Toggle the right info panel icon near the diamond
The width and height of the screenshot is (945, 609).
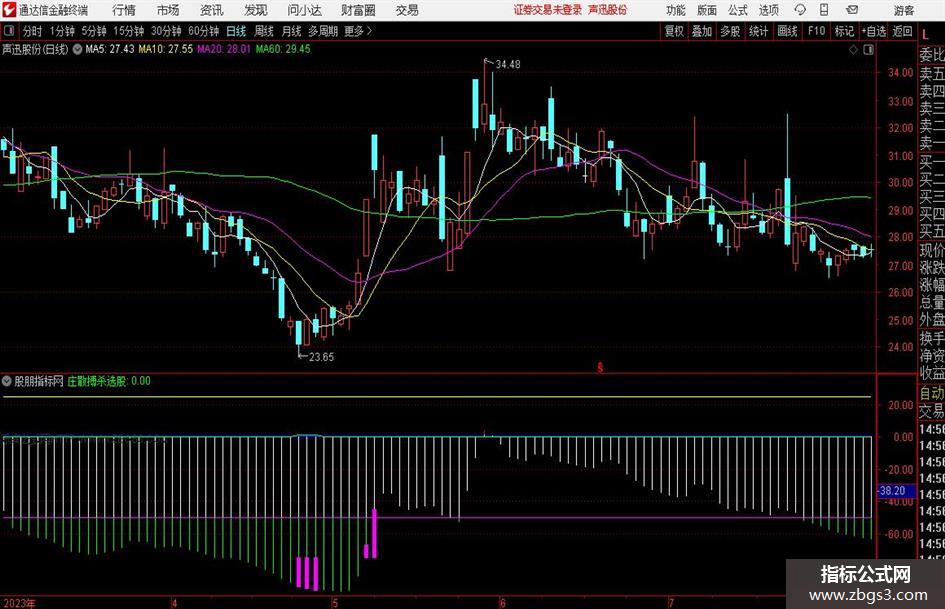click(x=868, y=50)
